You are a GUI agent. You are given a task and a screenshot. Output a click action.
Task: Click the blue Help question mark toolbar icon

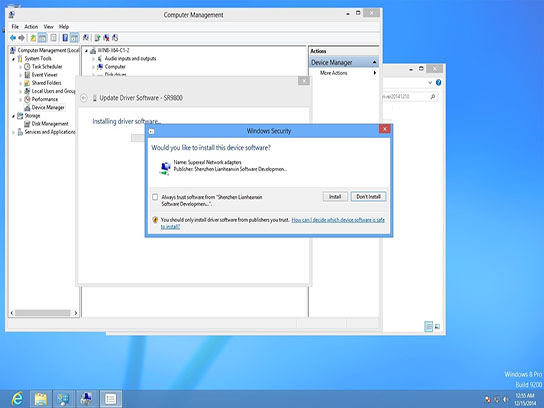pos(65,38)
